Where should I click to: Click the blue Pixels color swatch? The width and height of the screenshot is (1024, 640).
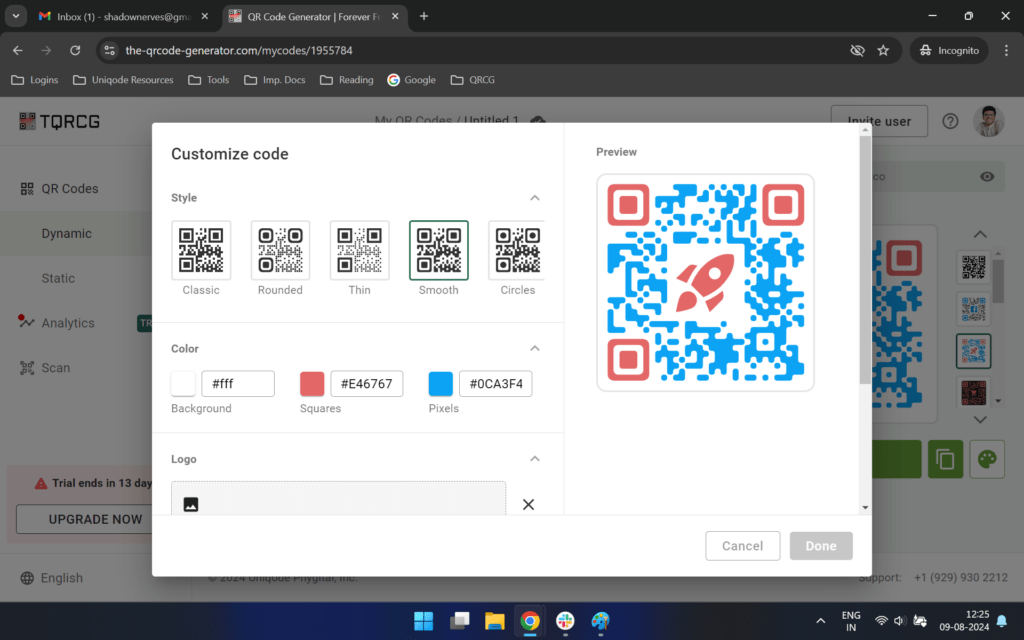(443, 383)
